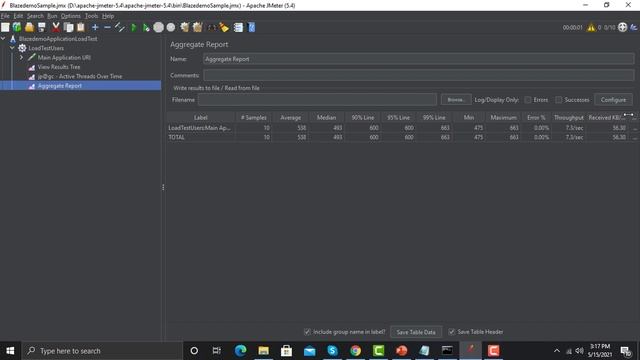
Task: Click the Clear results broom icon
Action: coord(185,27)
